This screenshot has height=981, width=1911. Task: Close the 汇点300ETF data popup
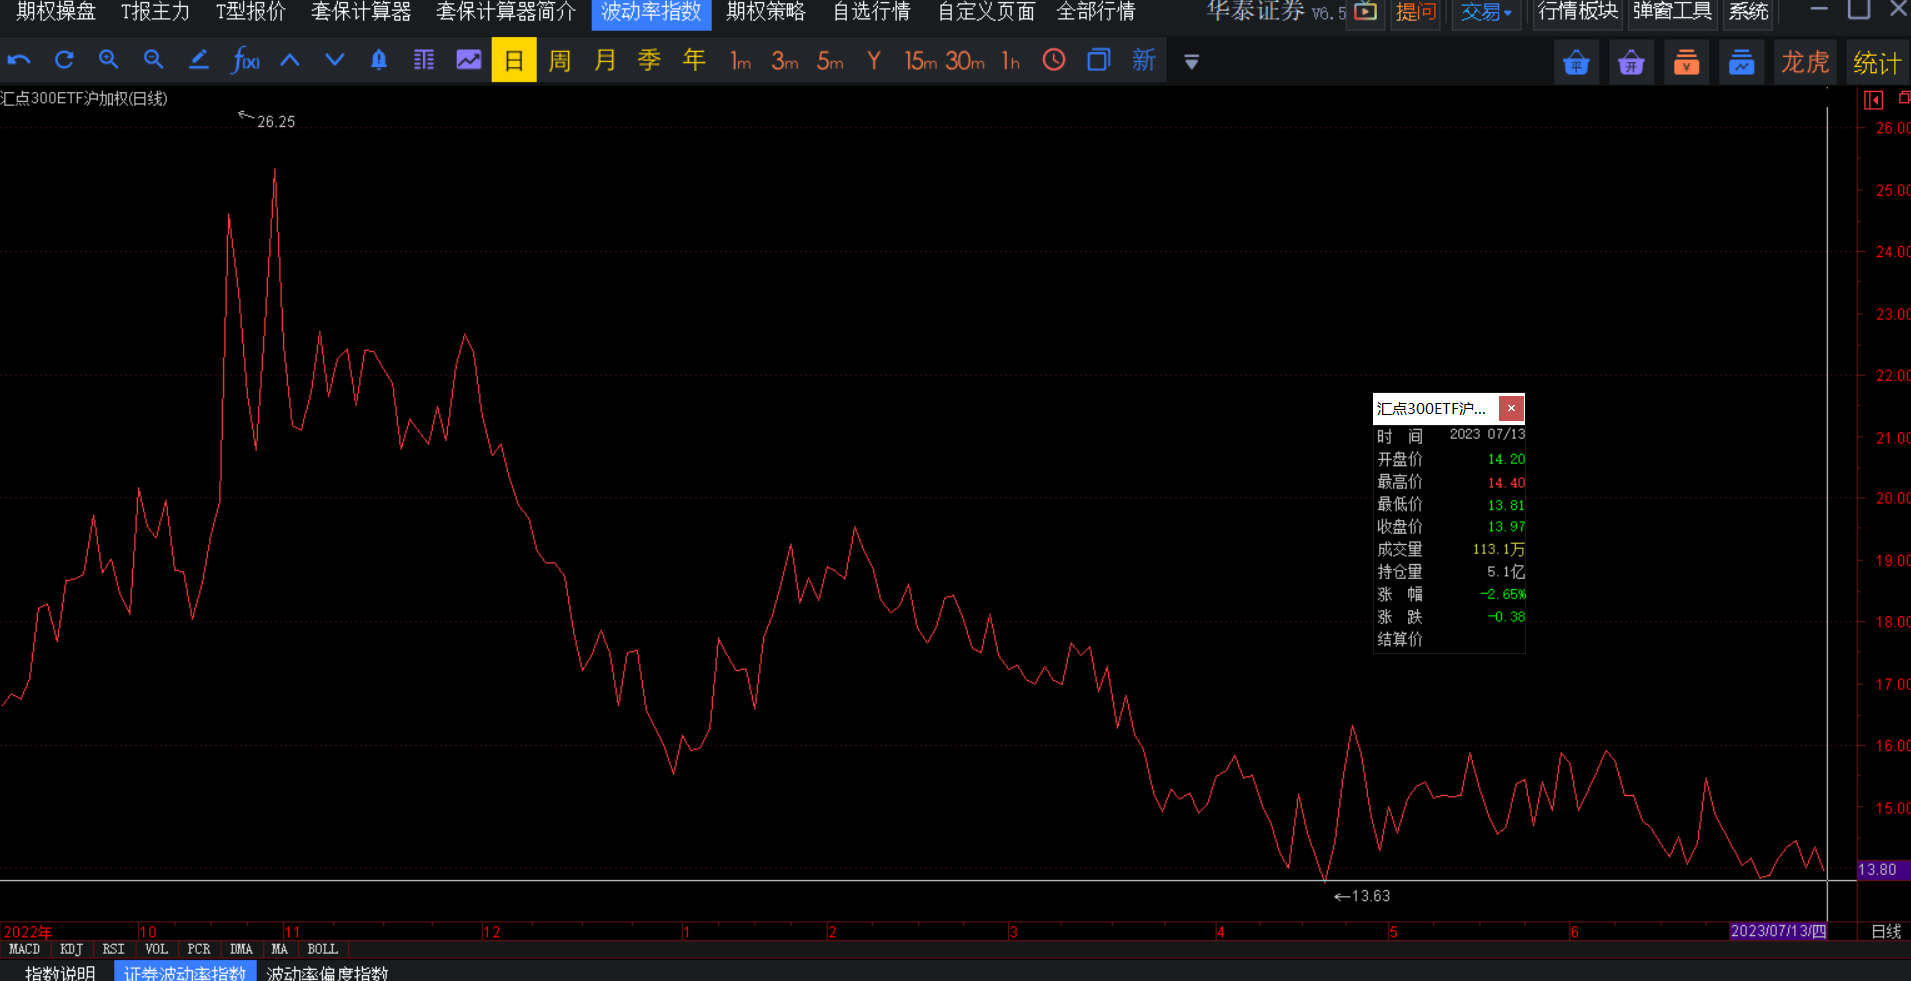[1511, 408]
